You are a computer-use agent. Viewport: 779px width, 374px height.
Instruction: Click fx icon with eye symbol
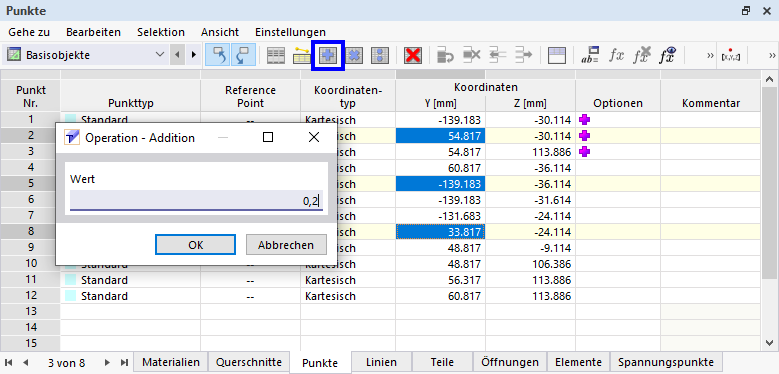click(x=668, y=55)
